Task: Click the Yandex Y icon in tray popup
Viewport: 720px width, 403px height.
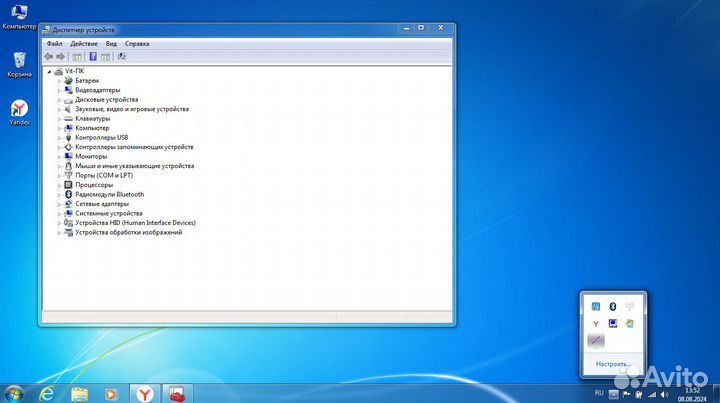Action: click(x=596, y=324)
